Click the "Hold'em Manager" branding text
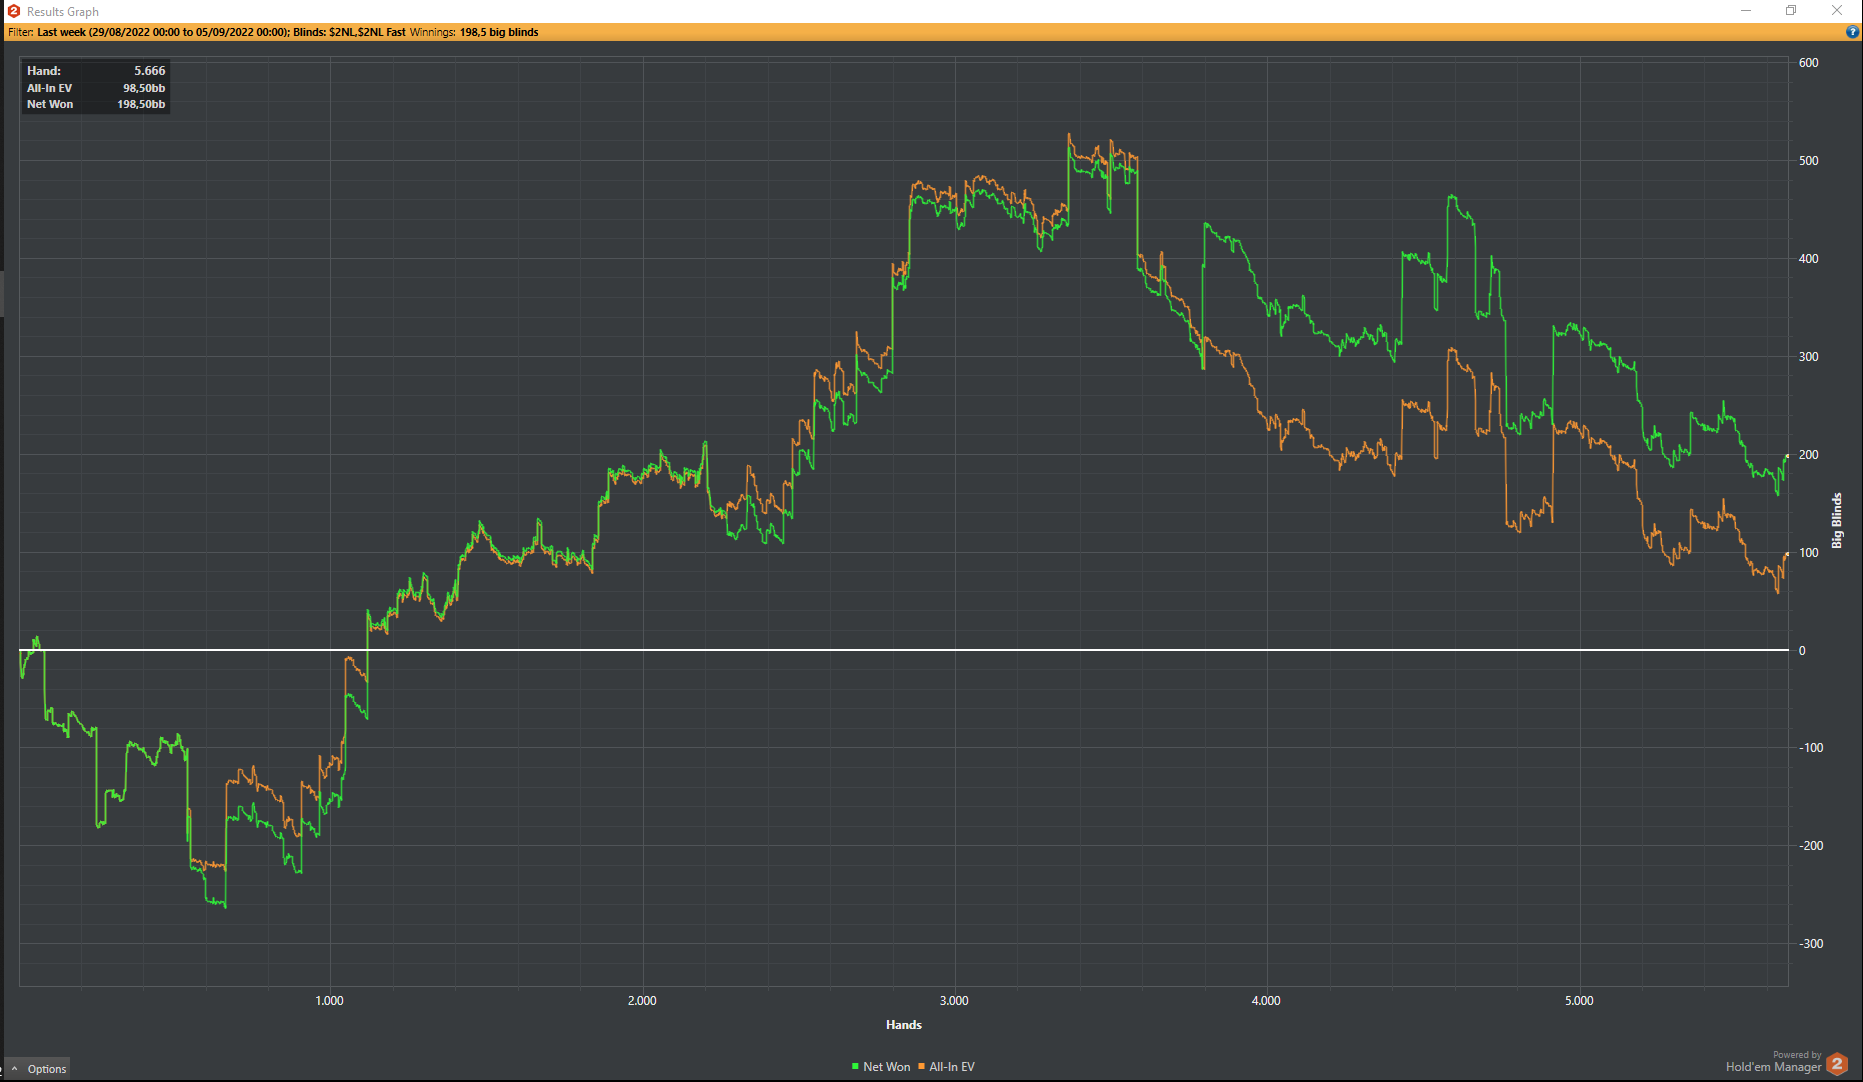The height and width of the screenshot is (1082, 1863). [x=1773, y=1068]
